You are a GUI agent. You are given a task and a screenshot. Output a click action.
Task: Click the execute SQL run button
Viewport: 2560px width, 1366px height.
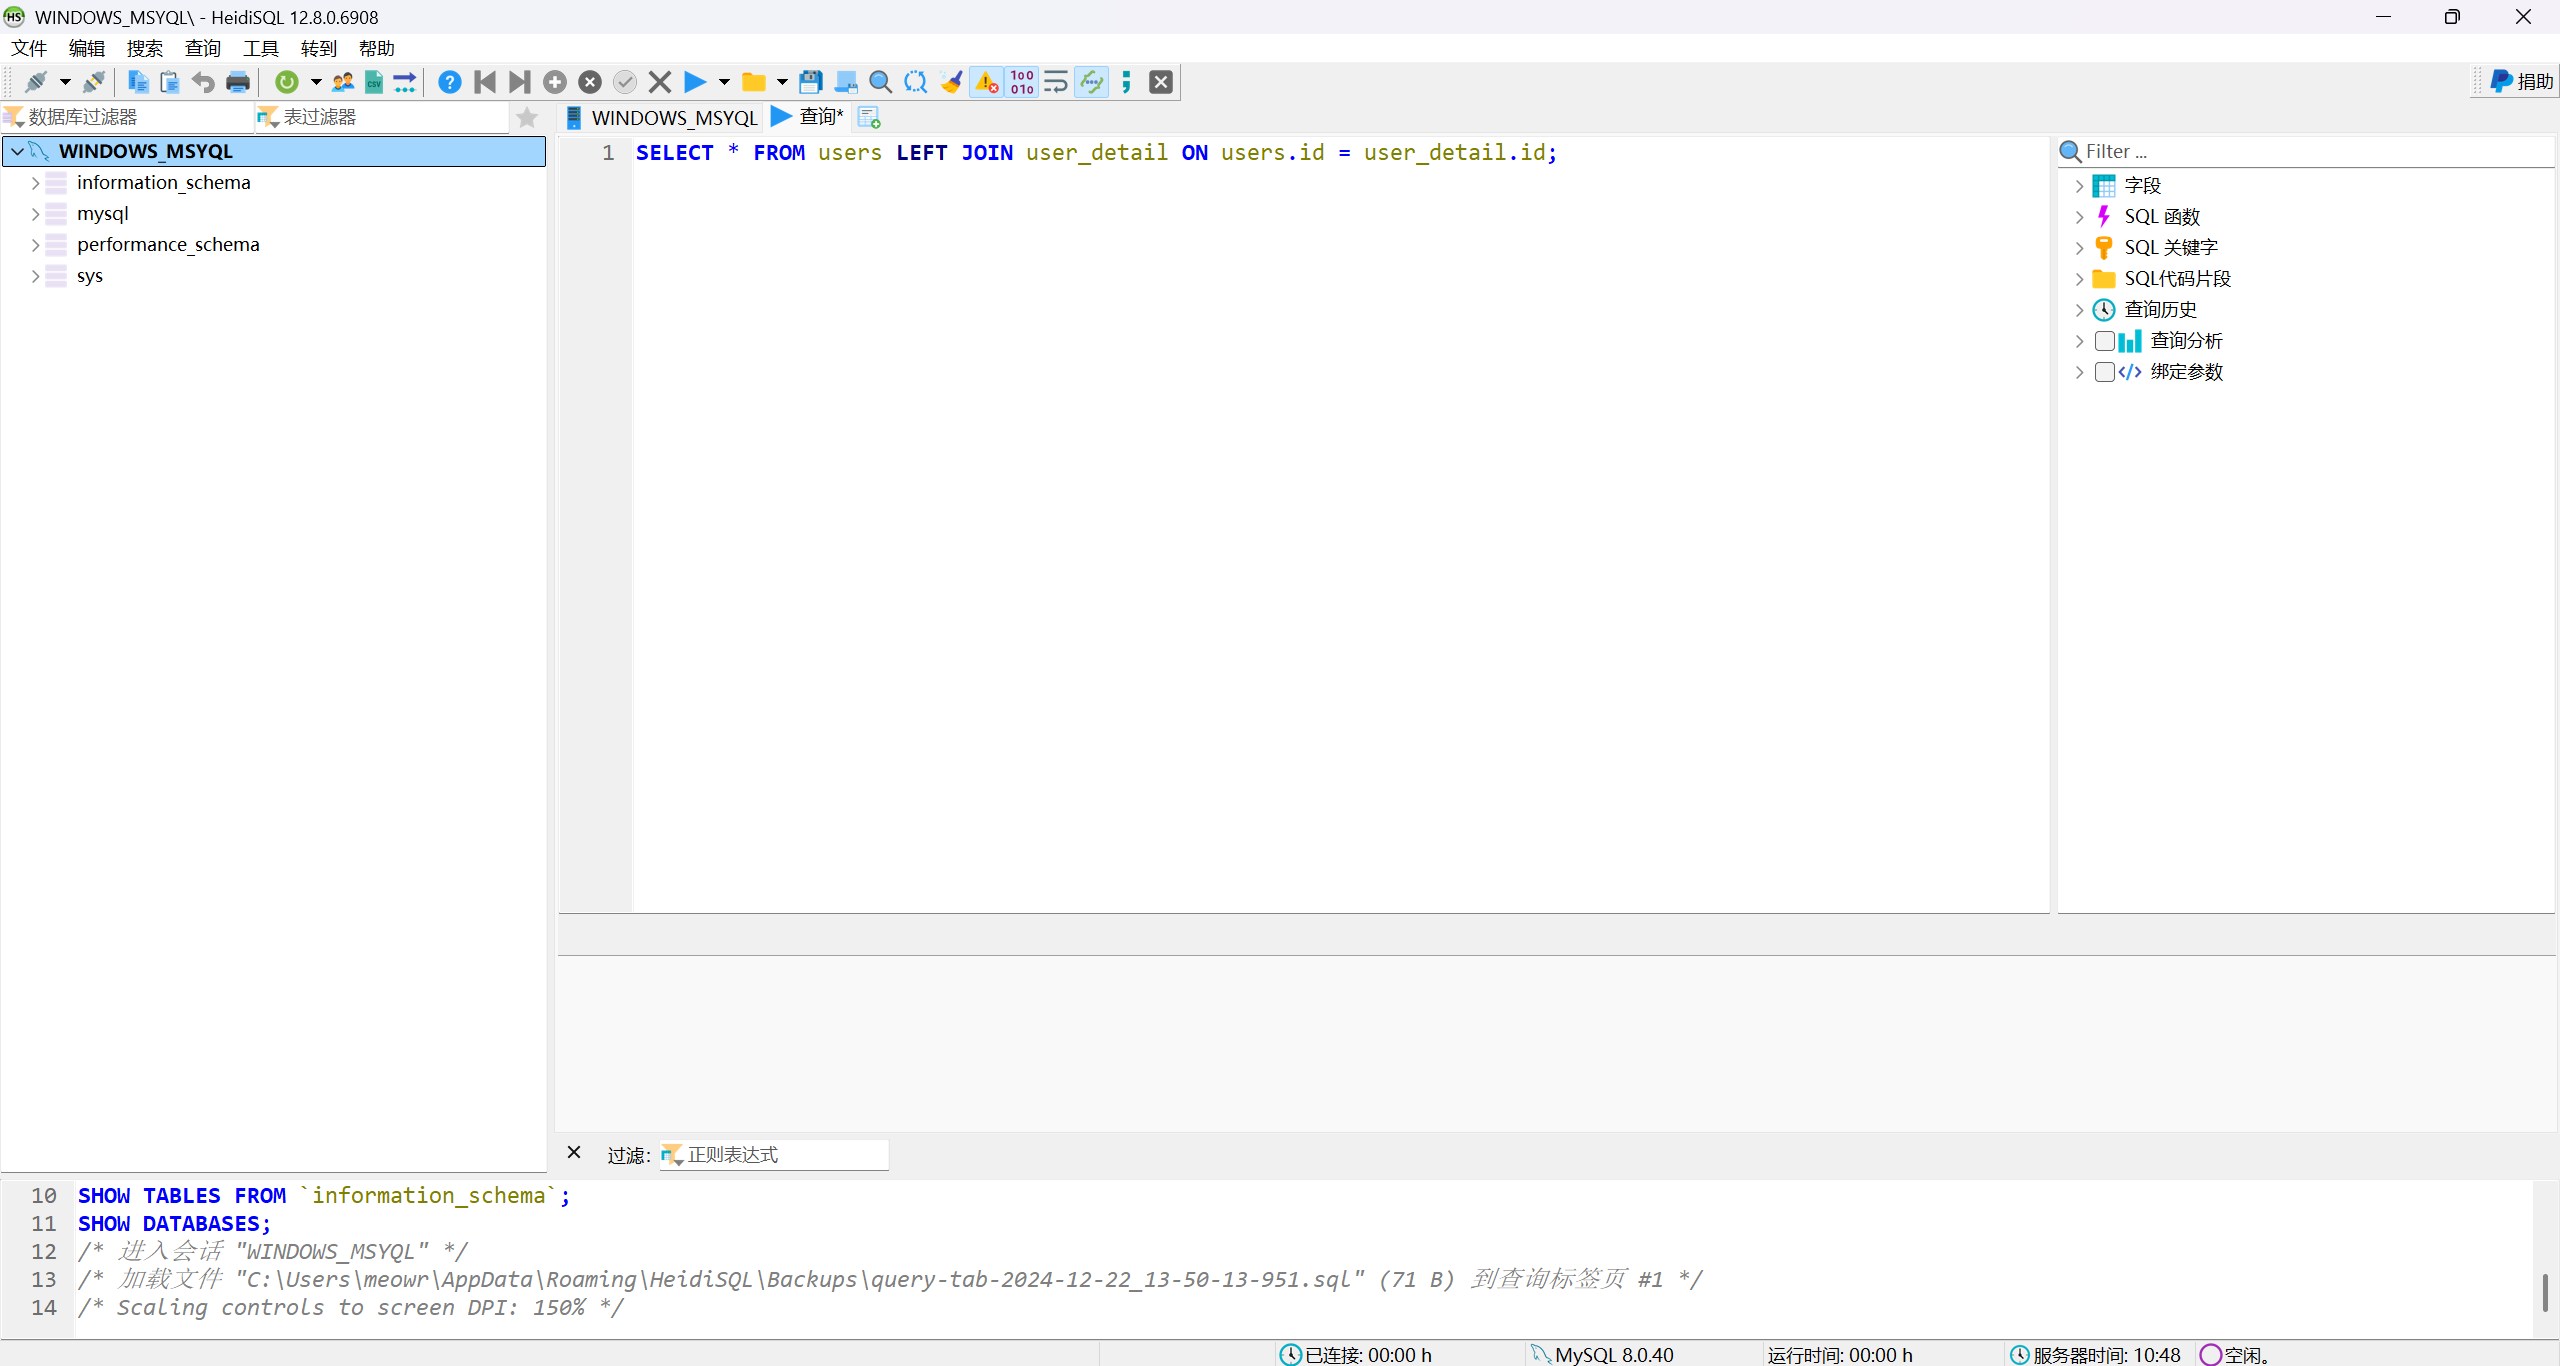(694, 82)
